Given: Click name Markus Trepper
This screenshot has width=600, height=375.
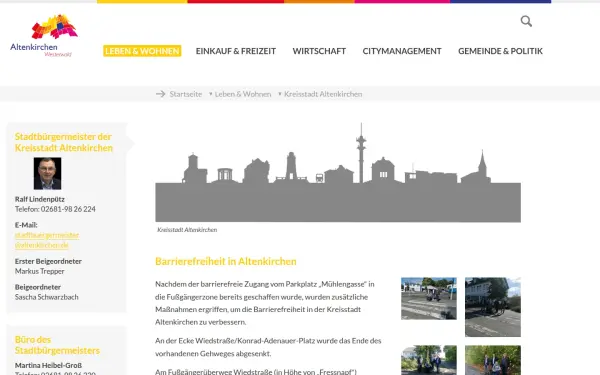Looking at the screenshot, I should tap(40, 271).
